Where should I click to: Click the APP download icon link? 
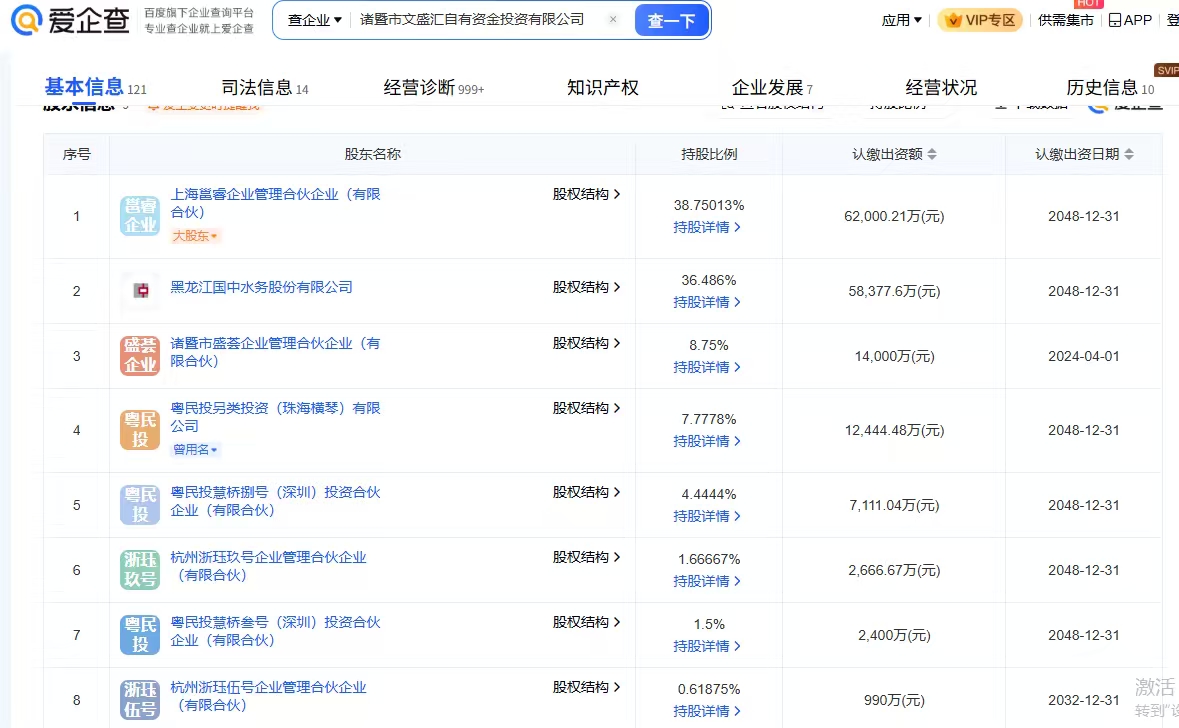pyautogui.click(x=1130, y=20)
